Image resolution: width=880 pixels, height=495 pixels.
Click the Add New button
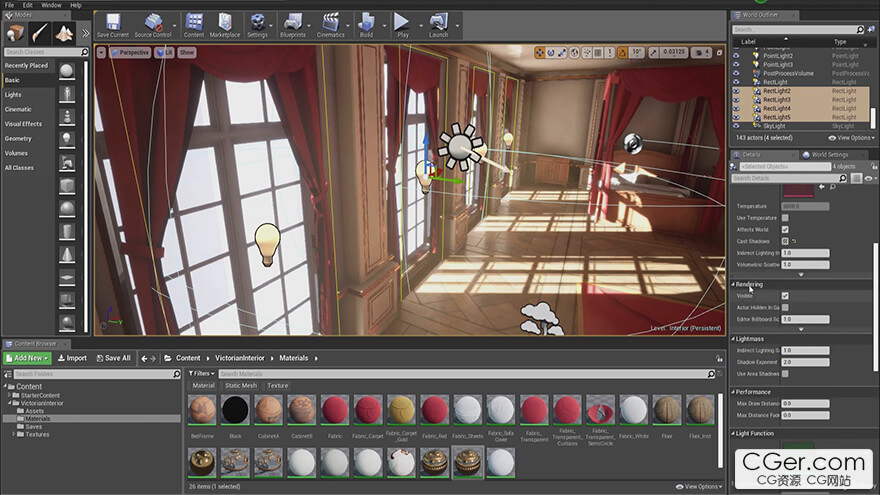(x=27, y=358)
